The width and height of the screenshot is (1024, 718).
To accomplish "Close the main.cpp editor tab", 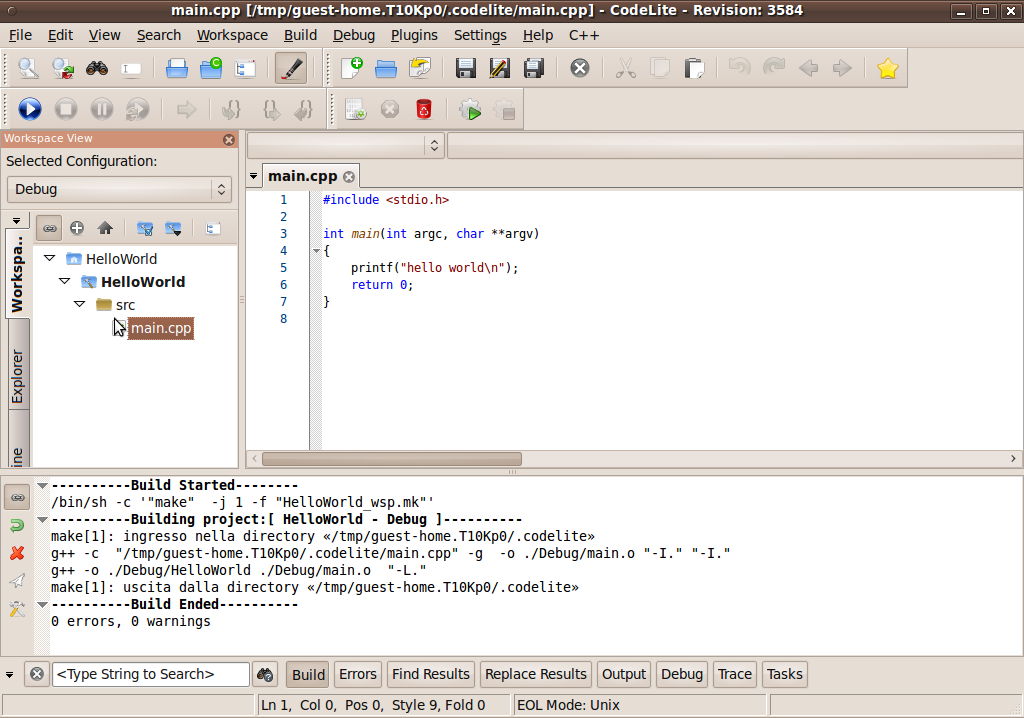I will click(x=348, y=176).
